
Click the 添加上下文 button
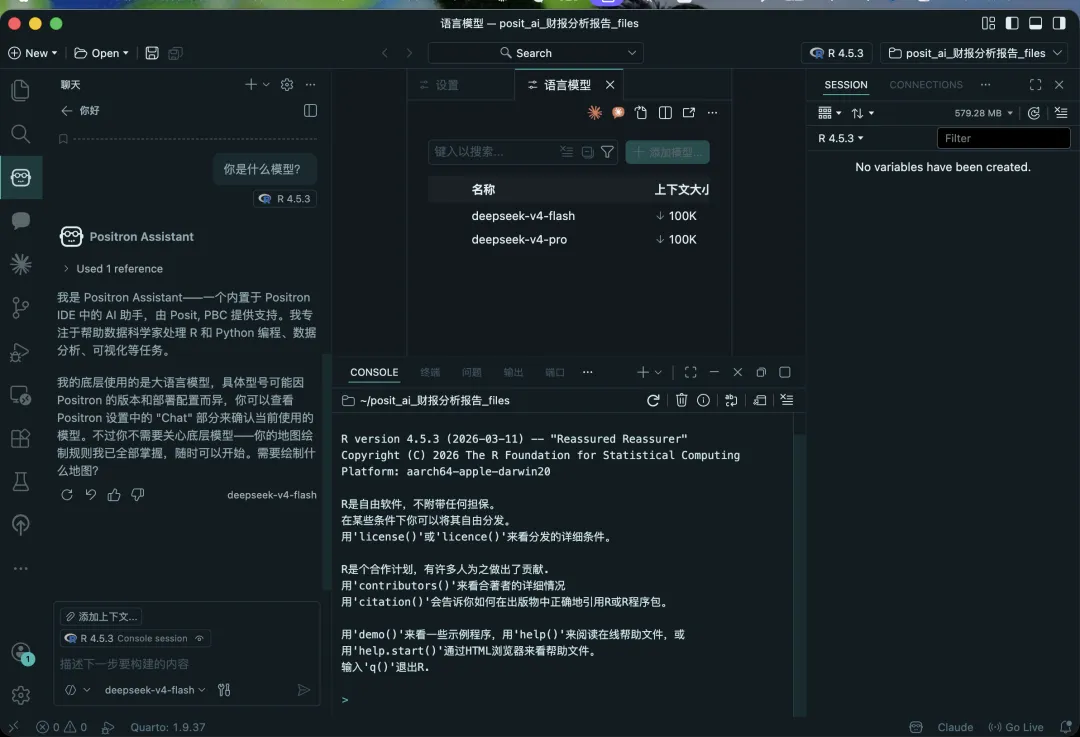(x=102, y=616)
